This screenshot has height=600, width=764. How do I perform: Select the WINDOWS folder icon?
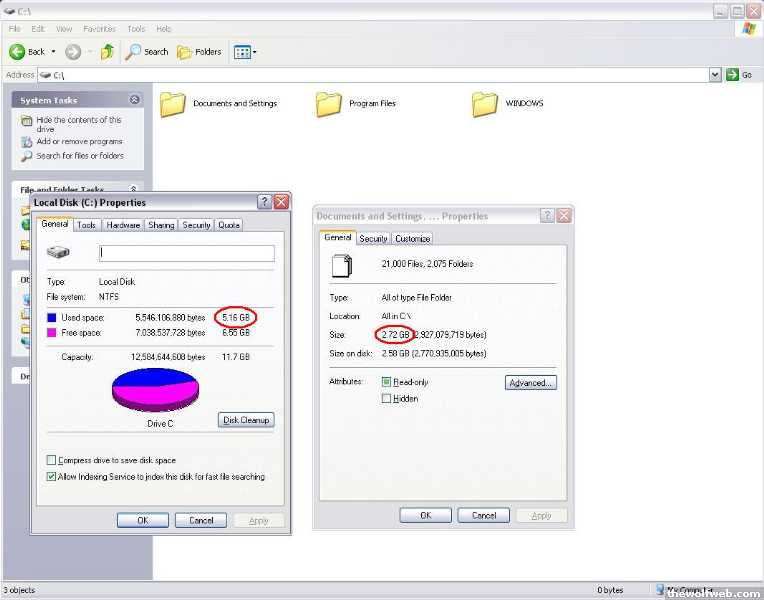pos(485,104)
